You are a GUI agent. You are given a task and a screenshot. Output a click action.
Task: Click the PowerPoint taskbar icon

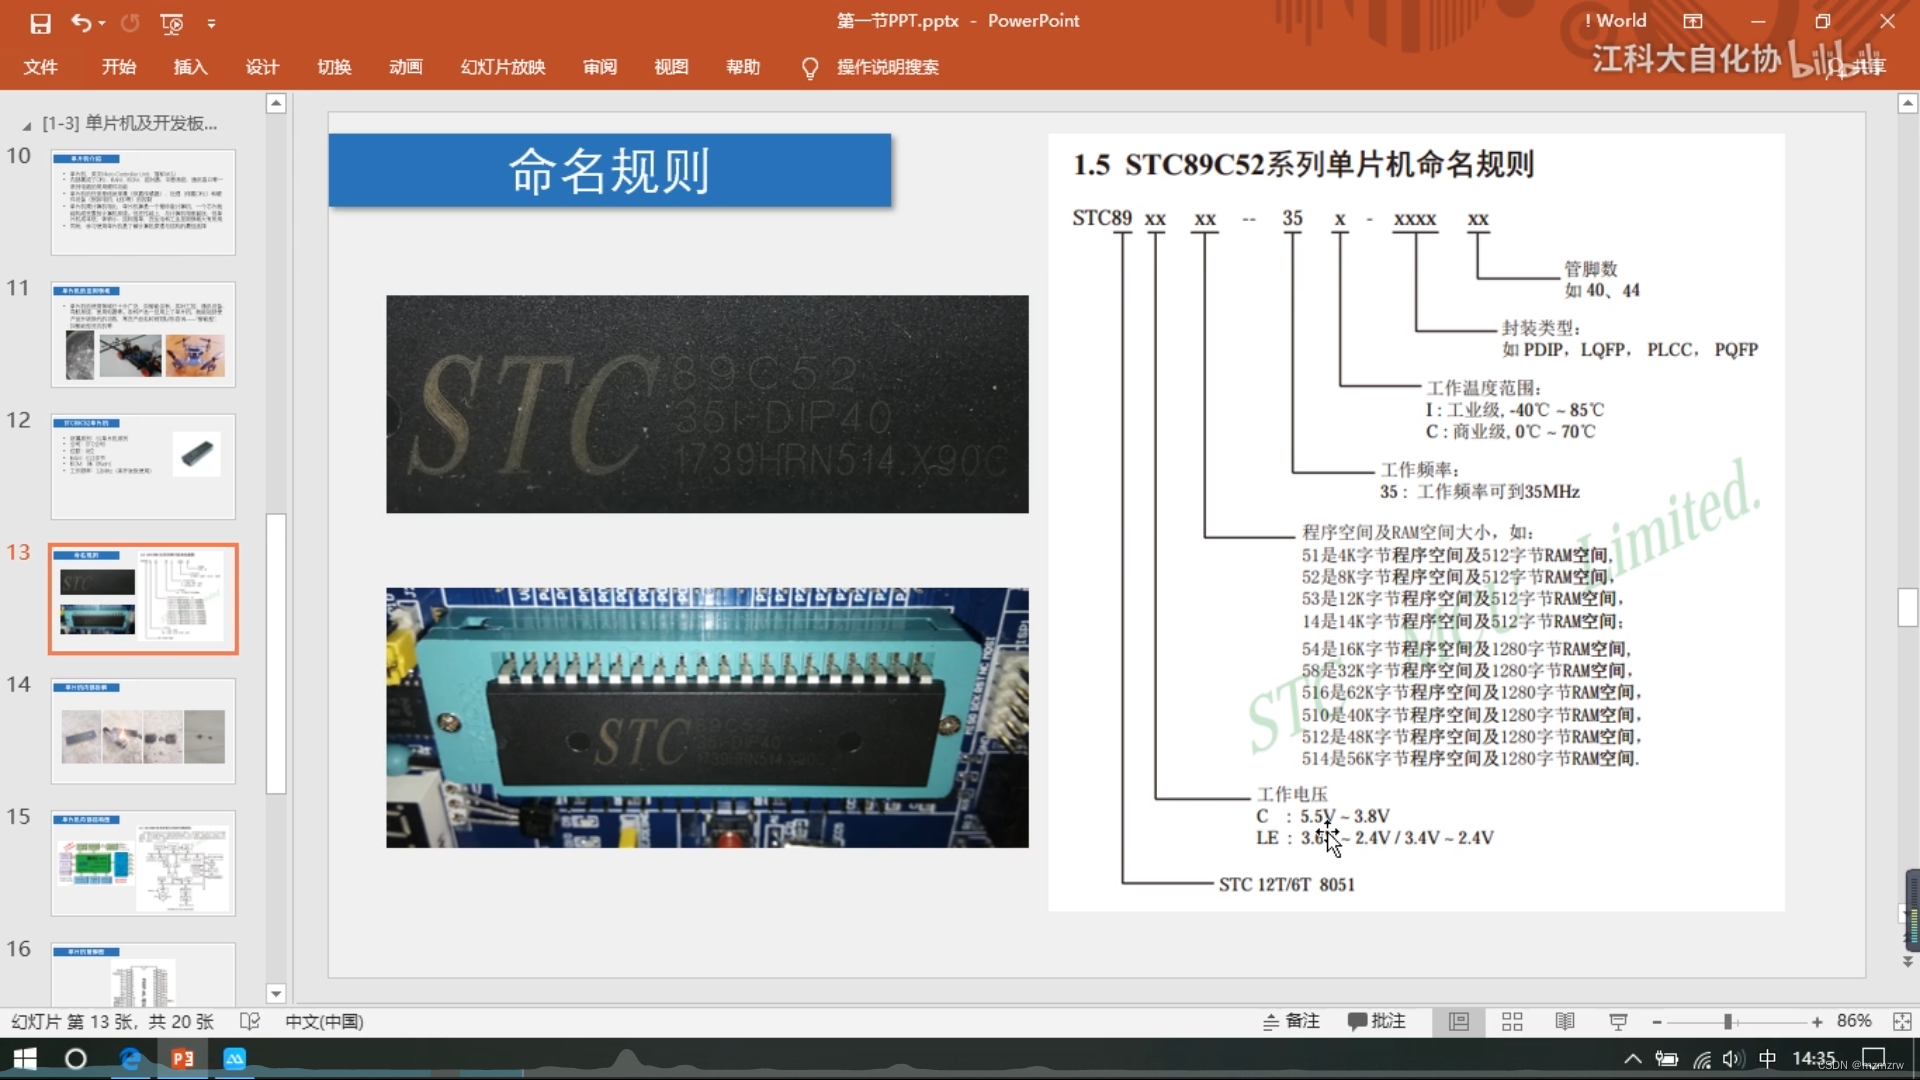(x=182, y=1058)
